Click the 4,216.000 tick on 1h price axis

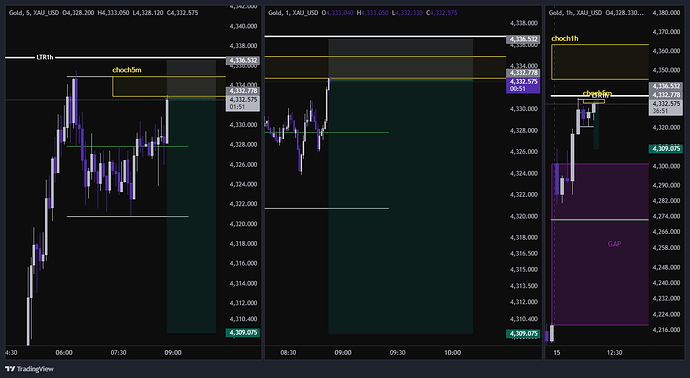[x=666, y=330]
